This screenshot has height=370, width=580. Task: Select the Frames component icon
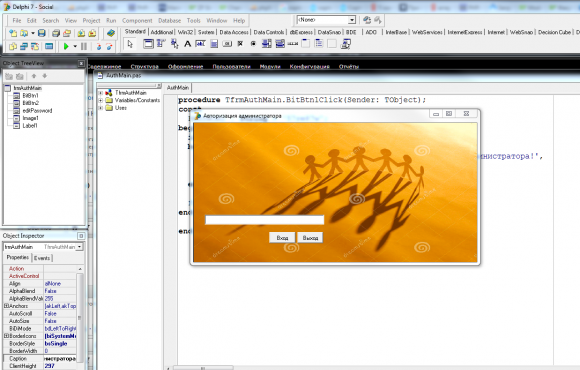148,44
